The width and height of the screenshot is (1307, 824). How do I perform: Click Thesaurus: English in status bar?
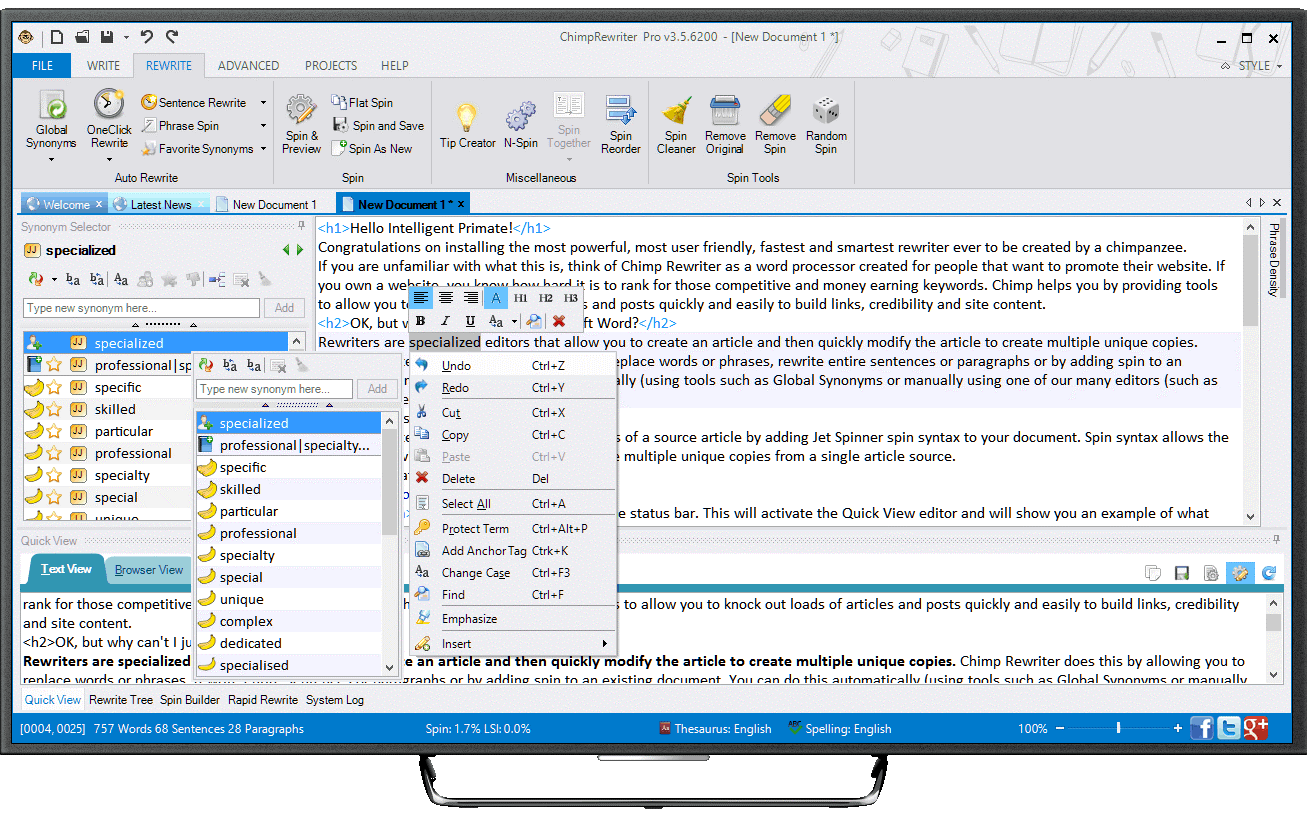click(714, 728)
